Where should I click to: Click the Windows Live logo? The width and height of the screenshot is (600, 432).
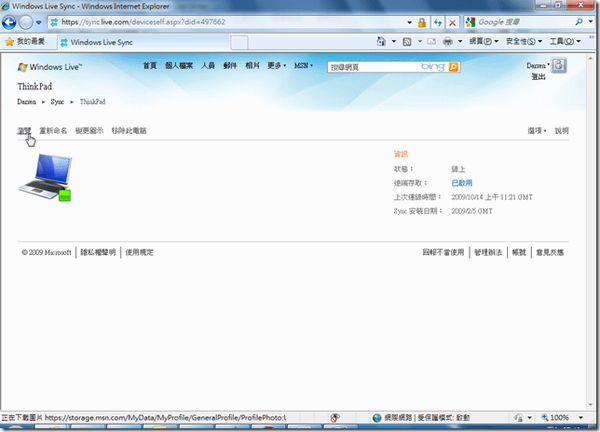click(50, 67)
